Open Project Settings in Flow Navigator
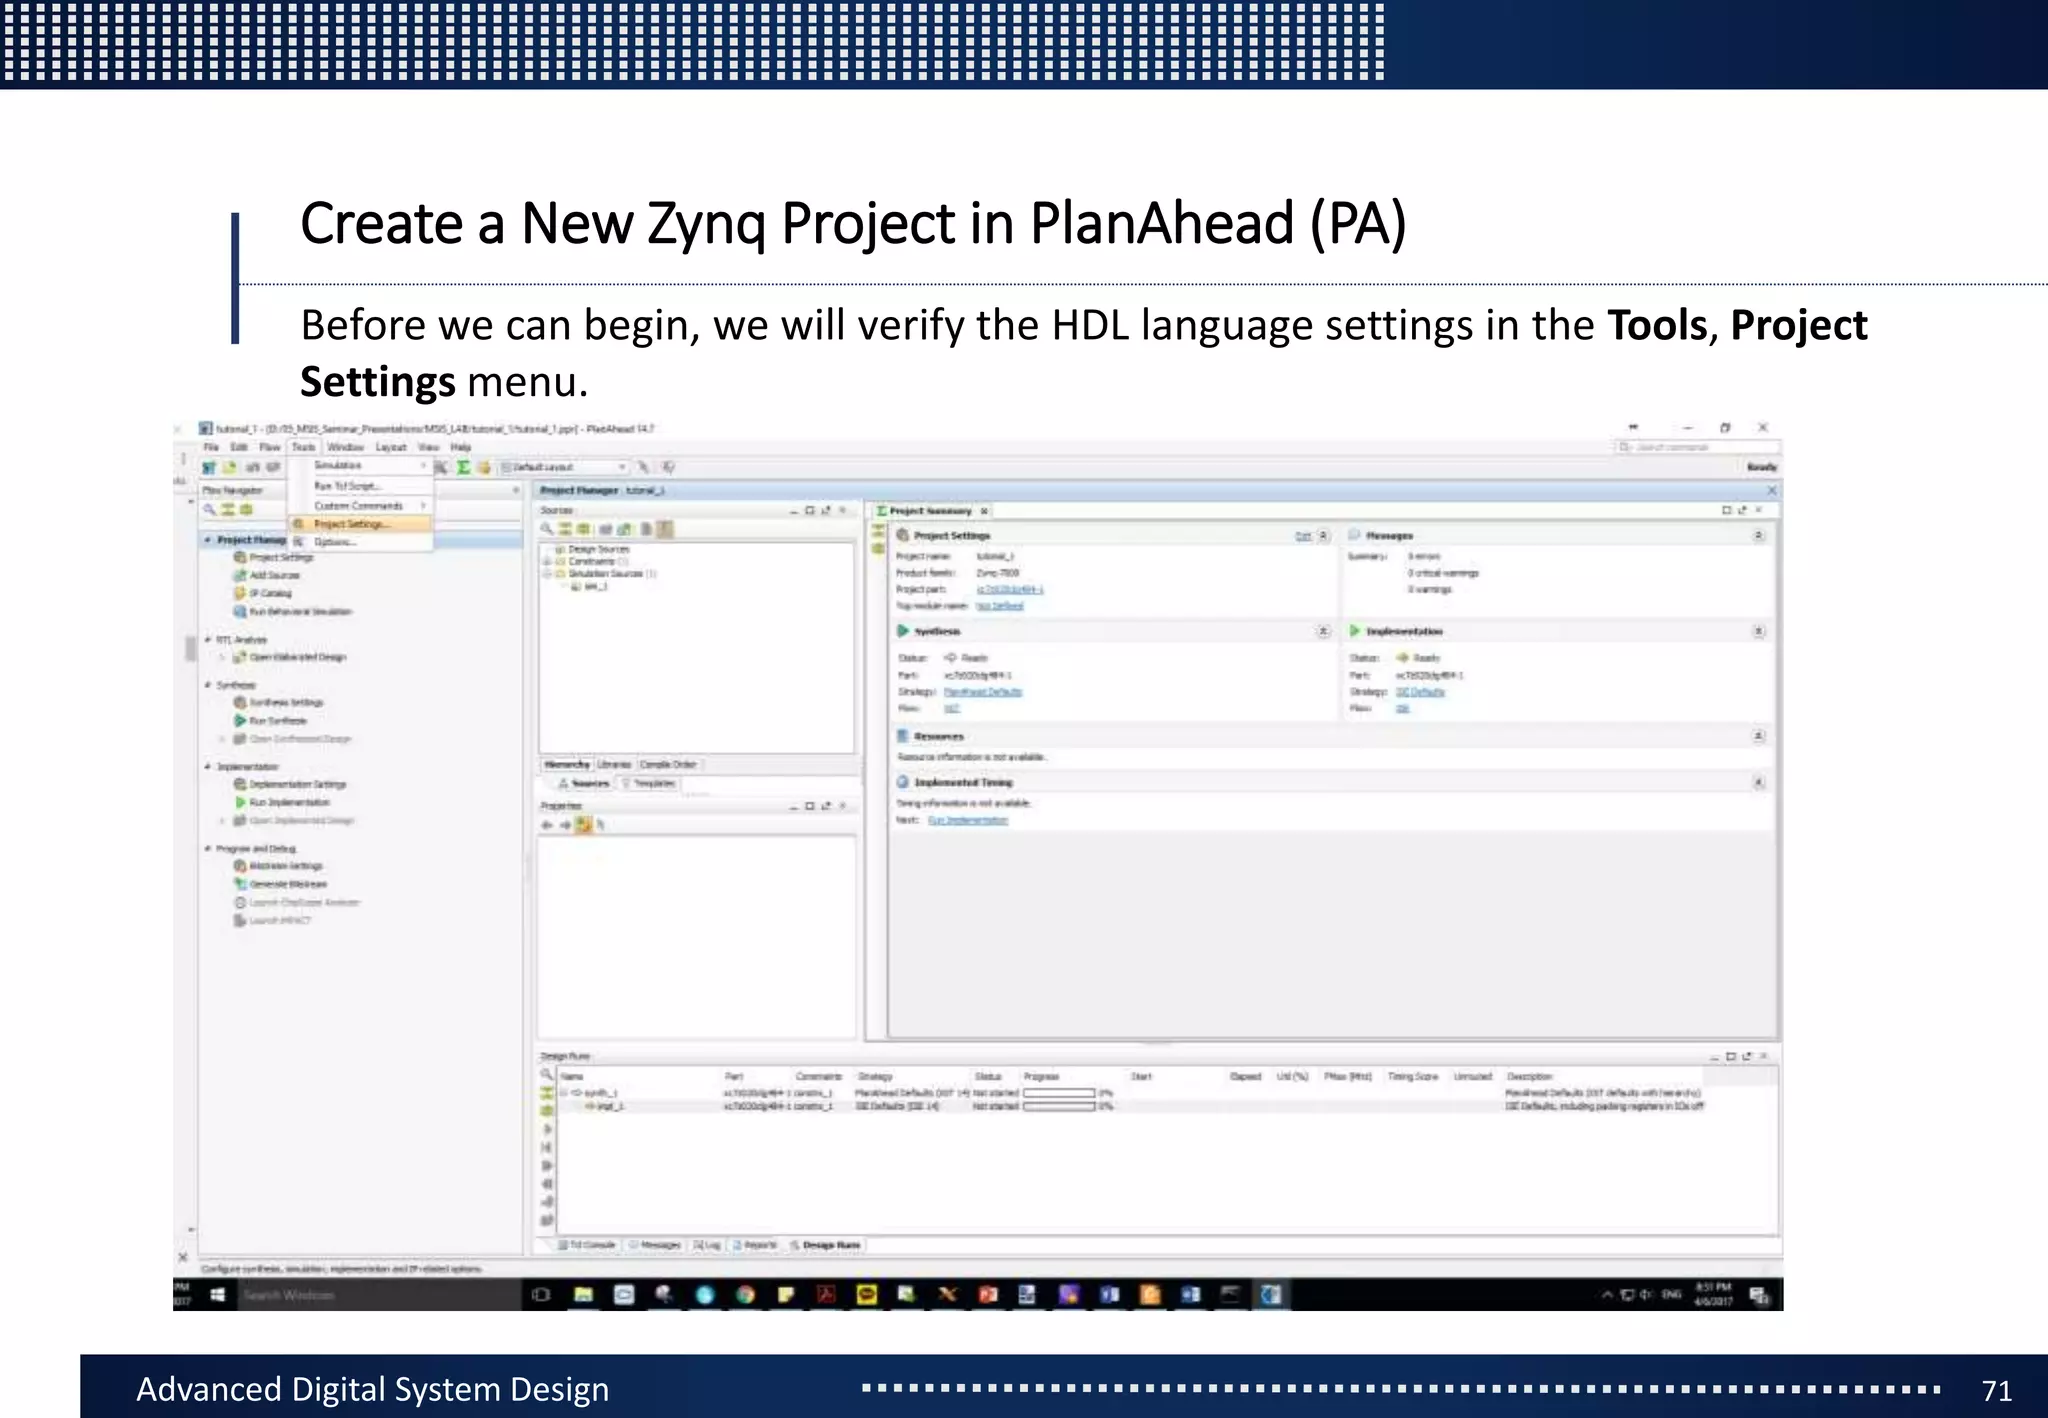The width and height of the screenshot is (2048, 1418). point(274,558)
